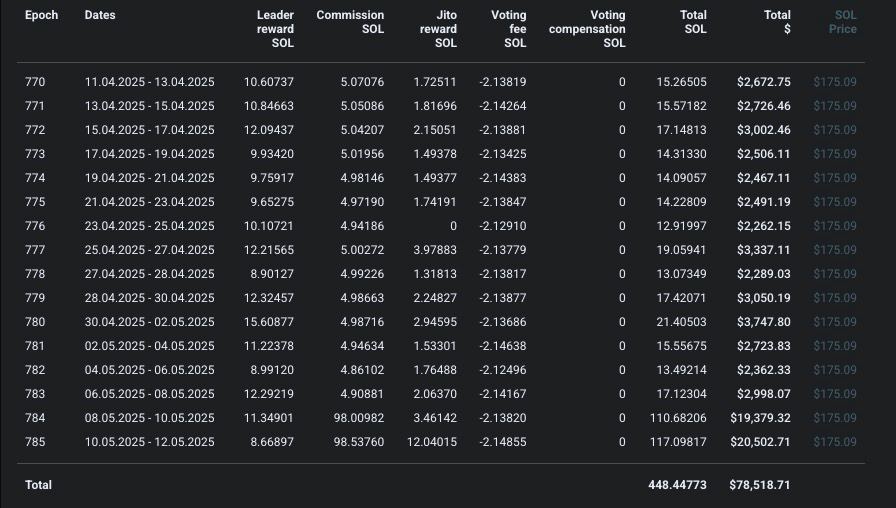Click the Epoch column header

[x=41, y=15]
